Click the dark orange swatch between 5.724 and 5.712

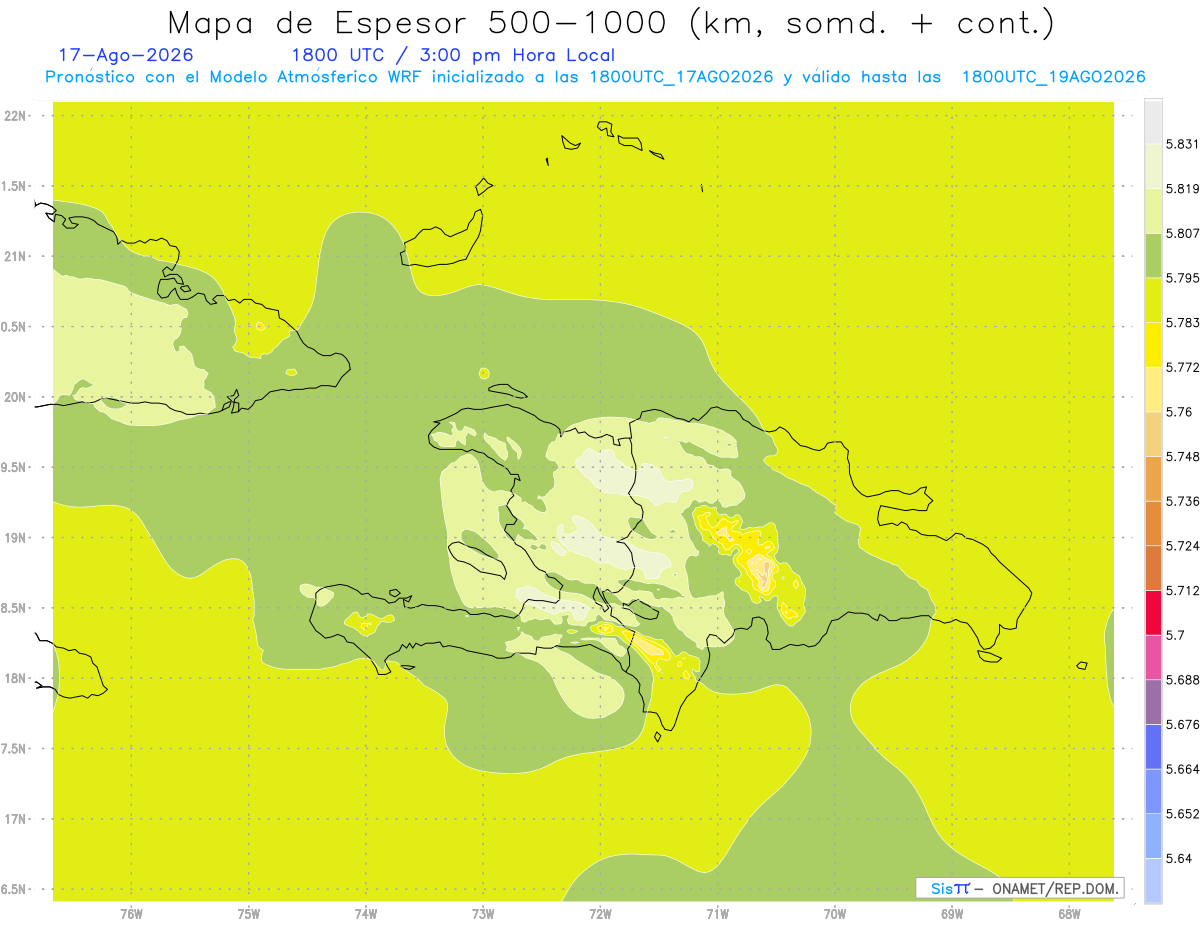[1153, 568]
